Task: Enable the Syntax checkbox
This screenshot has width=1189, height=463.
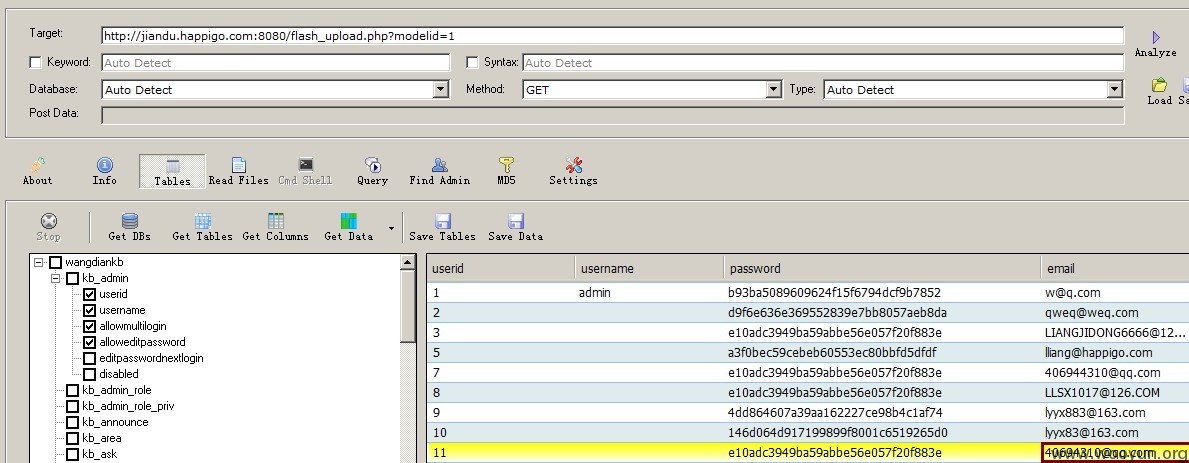Action: [x=472, y=62]
